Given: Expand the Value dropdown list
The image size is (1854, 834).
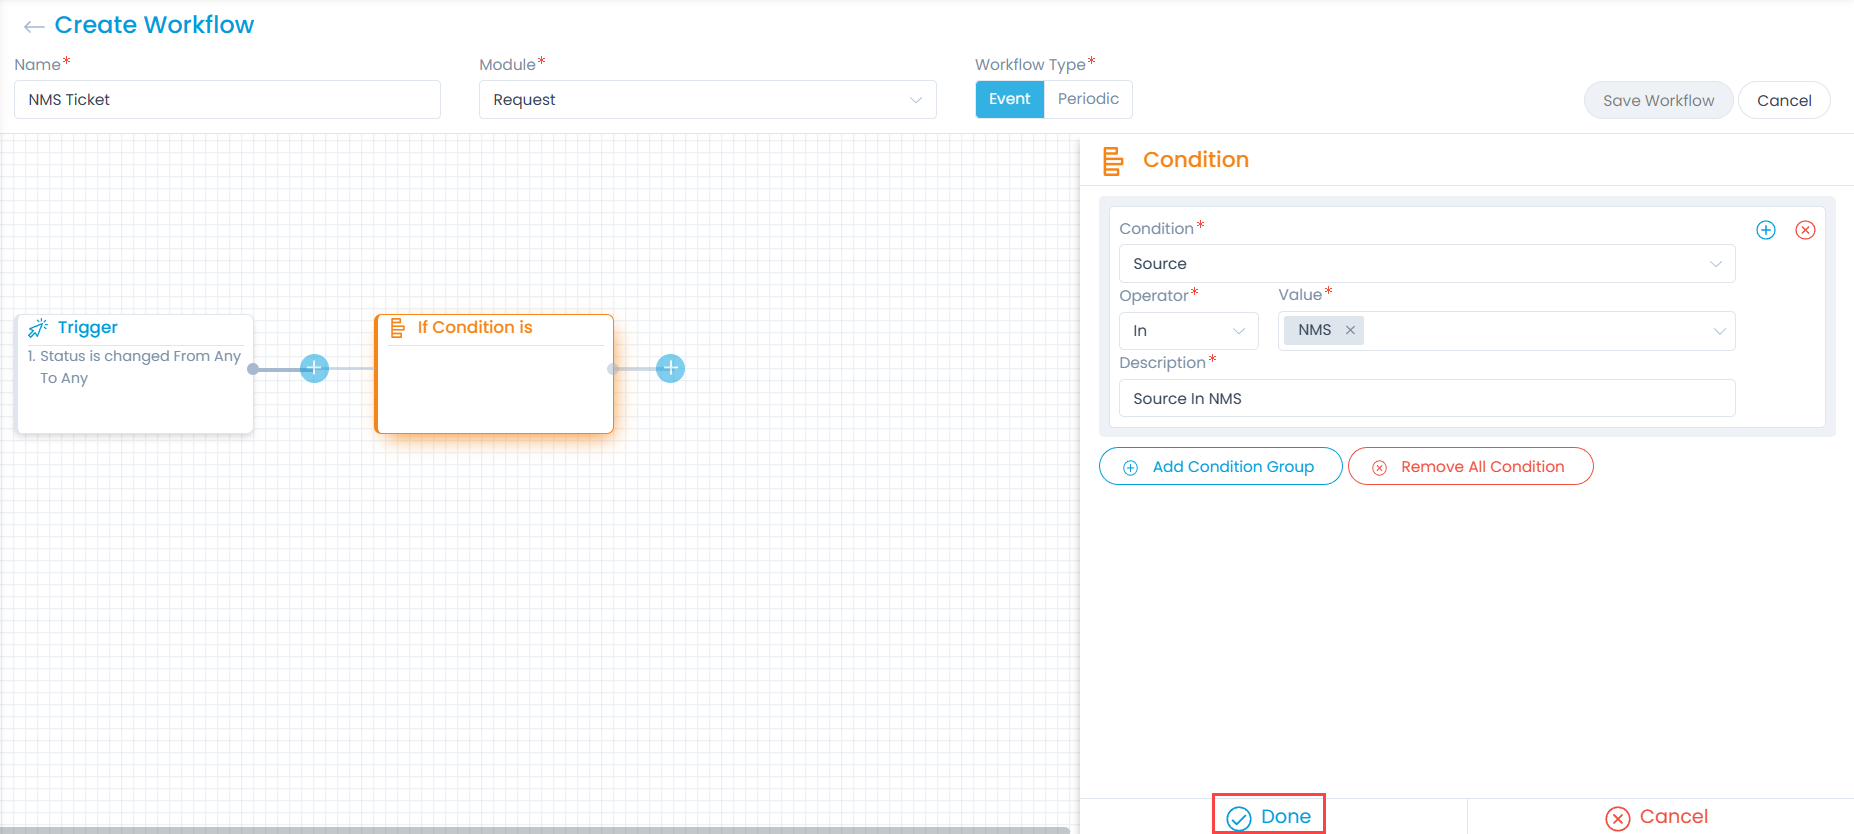Looking at the screenshot, I should (x=1719, y=331).
